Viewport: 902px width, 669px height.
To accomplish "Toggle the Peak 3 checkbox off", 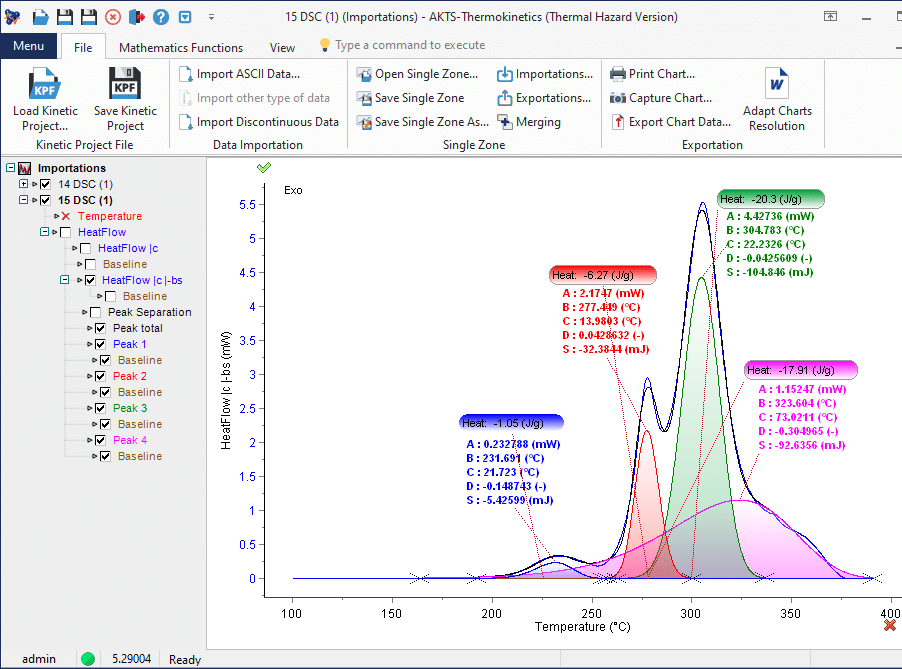I will click(100, 408).
